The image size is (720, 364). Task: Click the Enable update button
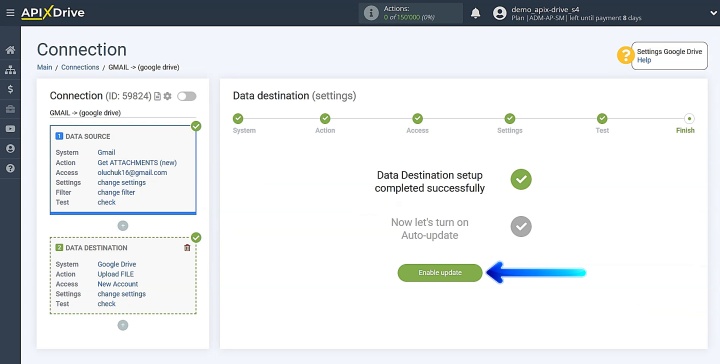[x=440, y=273]
